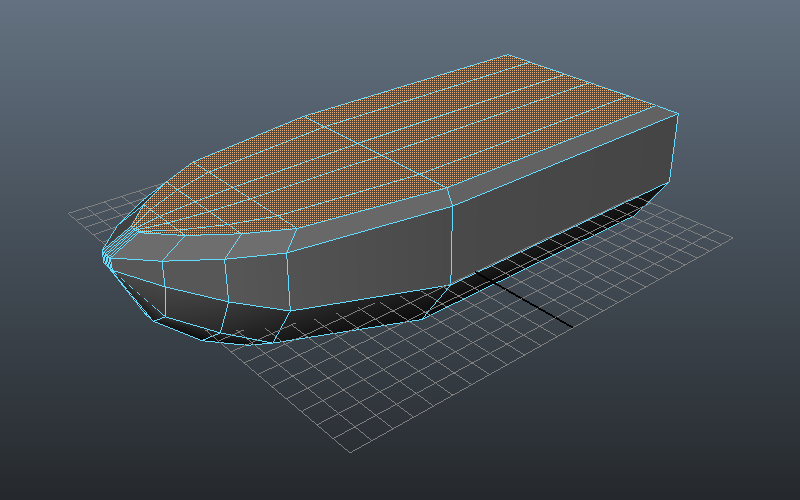Click the pointed bow tip of the hull
The image size is (800, 500).
click(x=104, y=254)
